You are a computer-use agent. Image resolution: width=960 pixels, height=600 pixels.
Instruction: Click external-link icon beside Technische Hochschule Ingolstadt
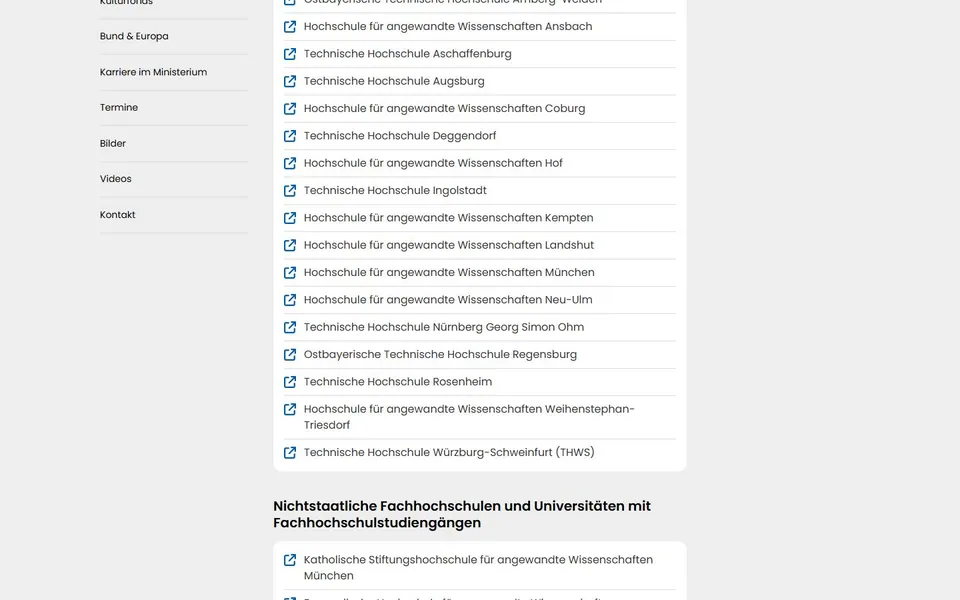290,191
